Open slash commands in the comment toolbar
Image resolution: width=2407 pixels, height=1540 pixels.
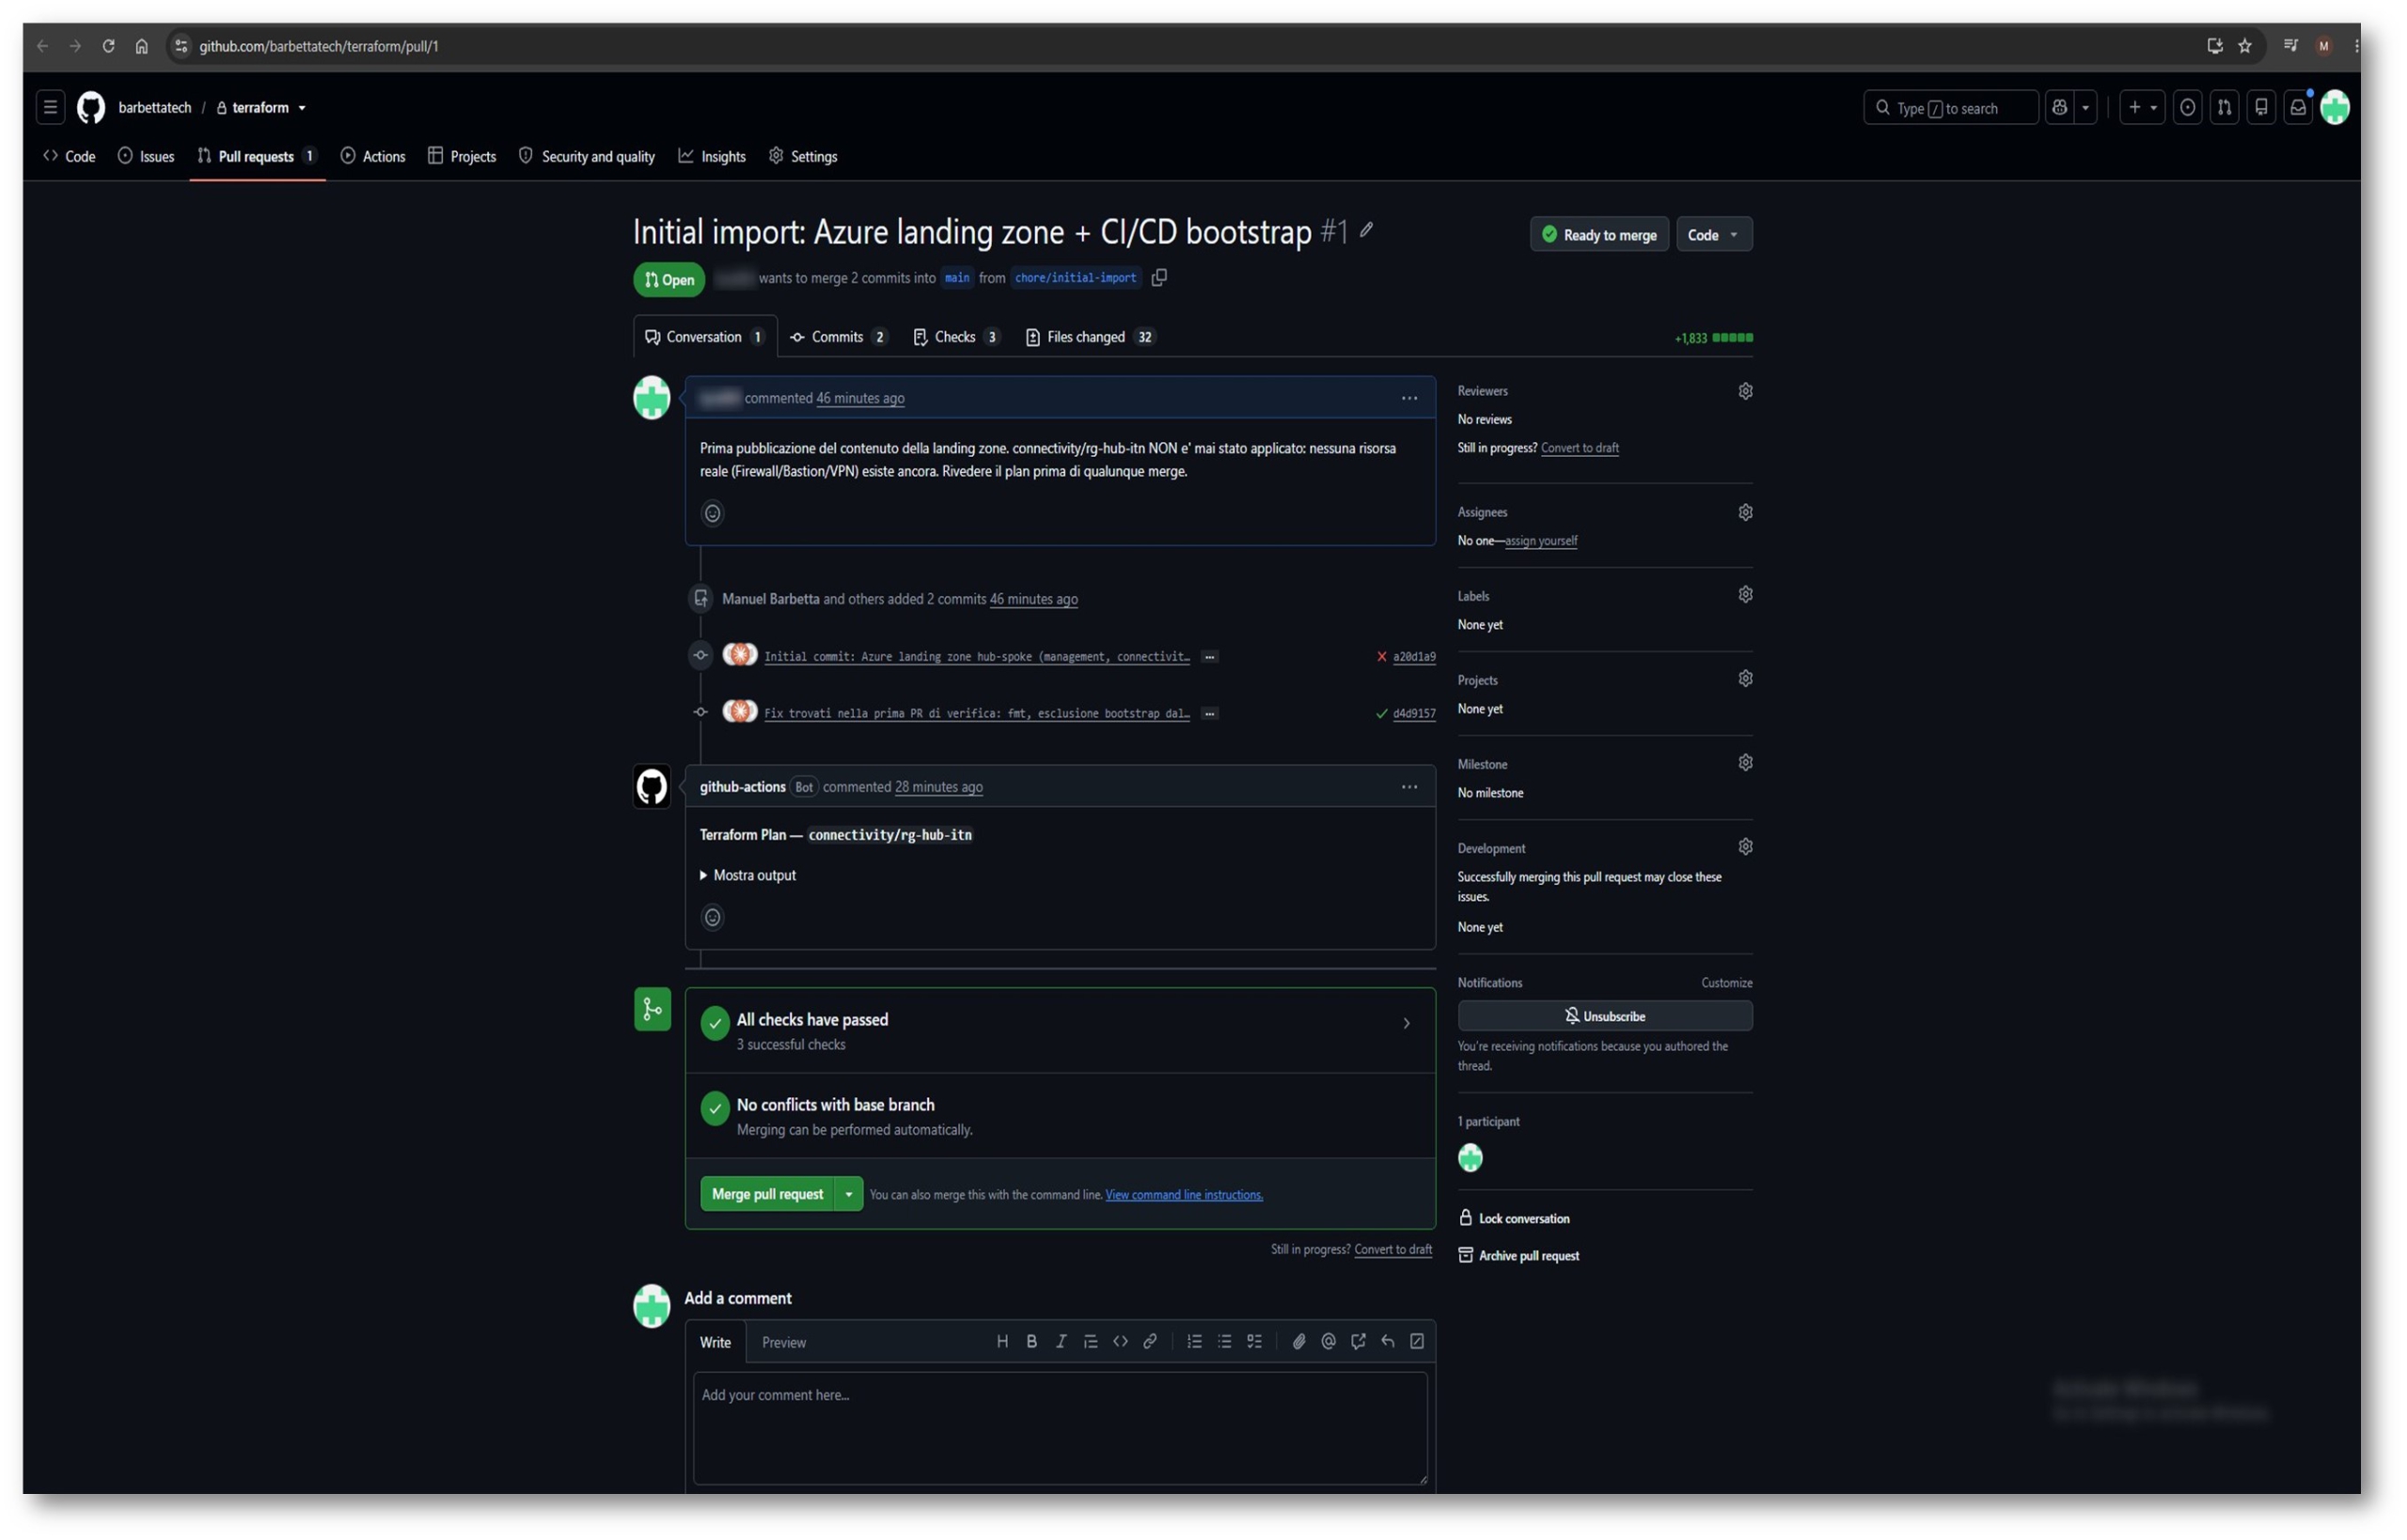tap(1417, 1342)
